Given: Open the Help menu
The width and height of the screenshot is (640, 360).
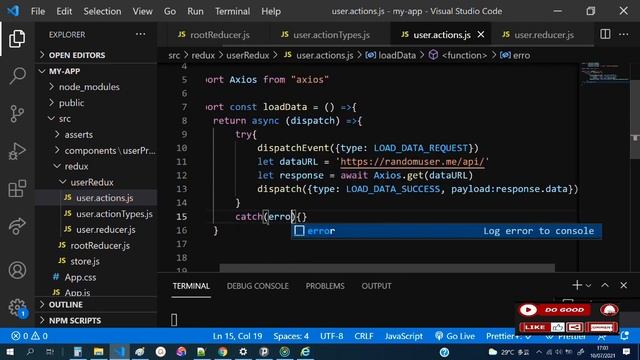Looking at the screenshot, I should 271,11.
